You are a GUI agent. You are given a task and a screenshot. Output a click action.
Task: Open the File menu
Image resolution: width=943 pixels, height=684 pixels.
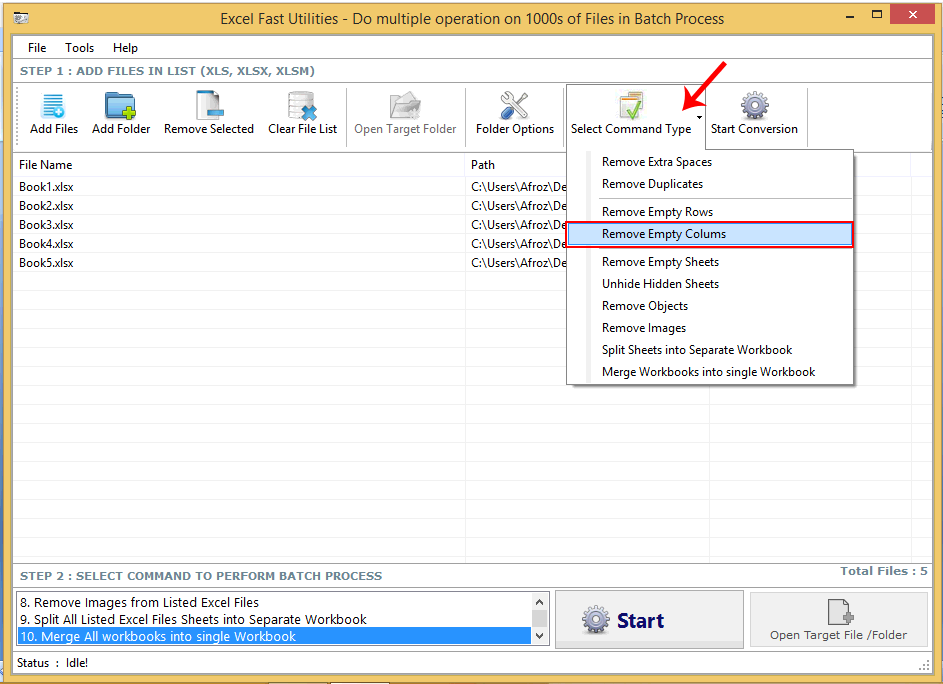pyautogui.click(x=36, y=47)
